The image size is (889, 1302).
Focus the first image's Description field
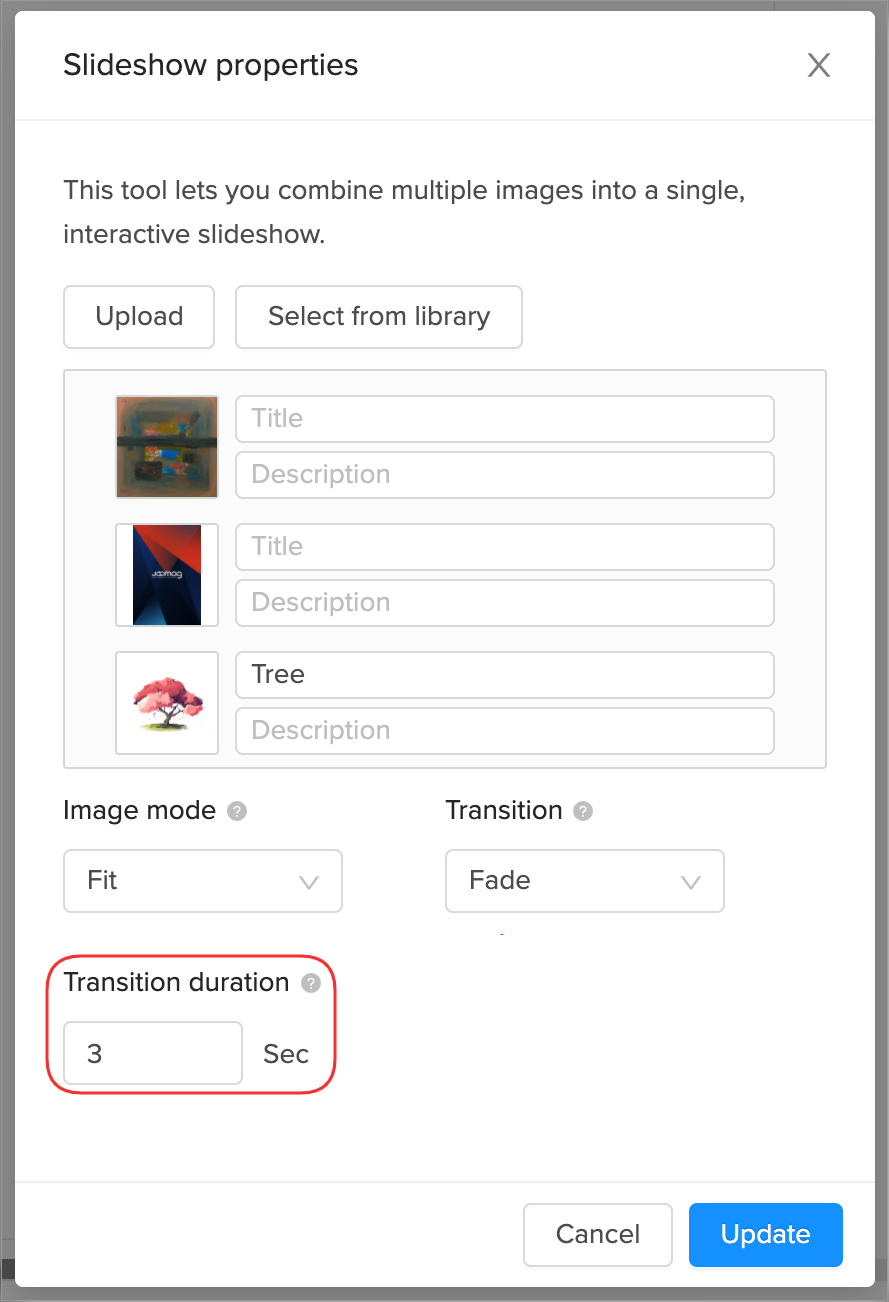point(504,474)
